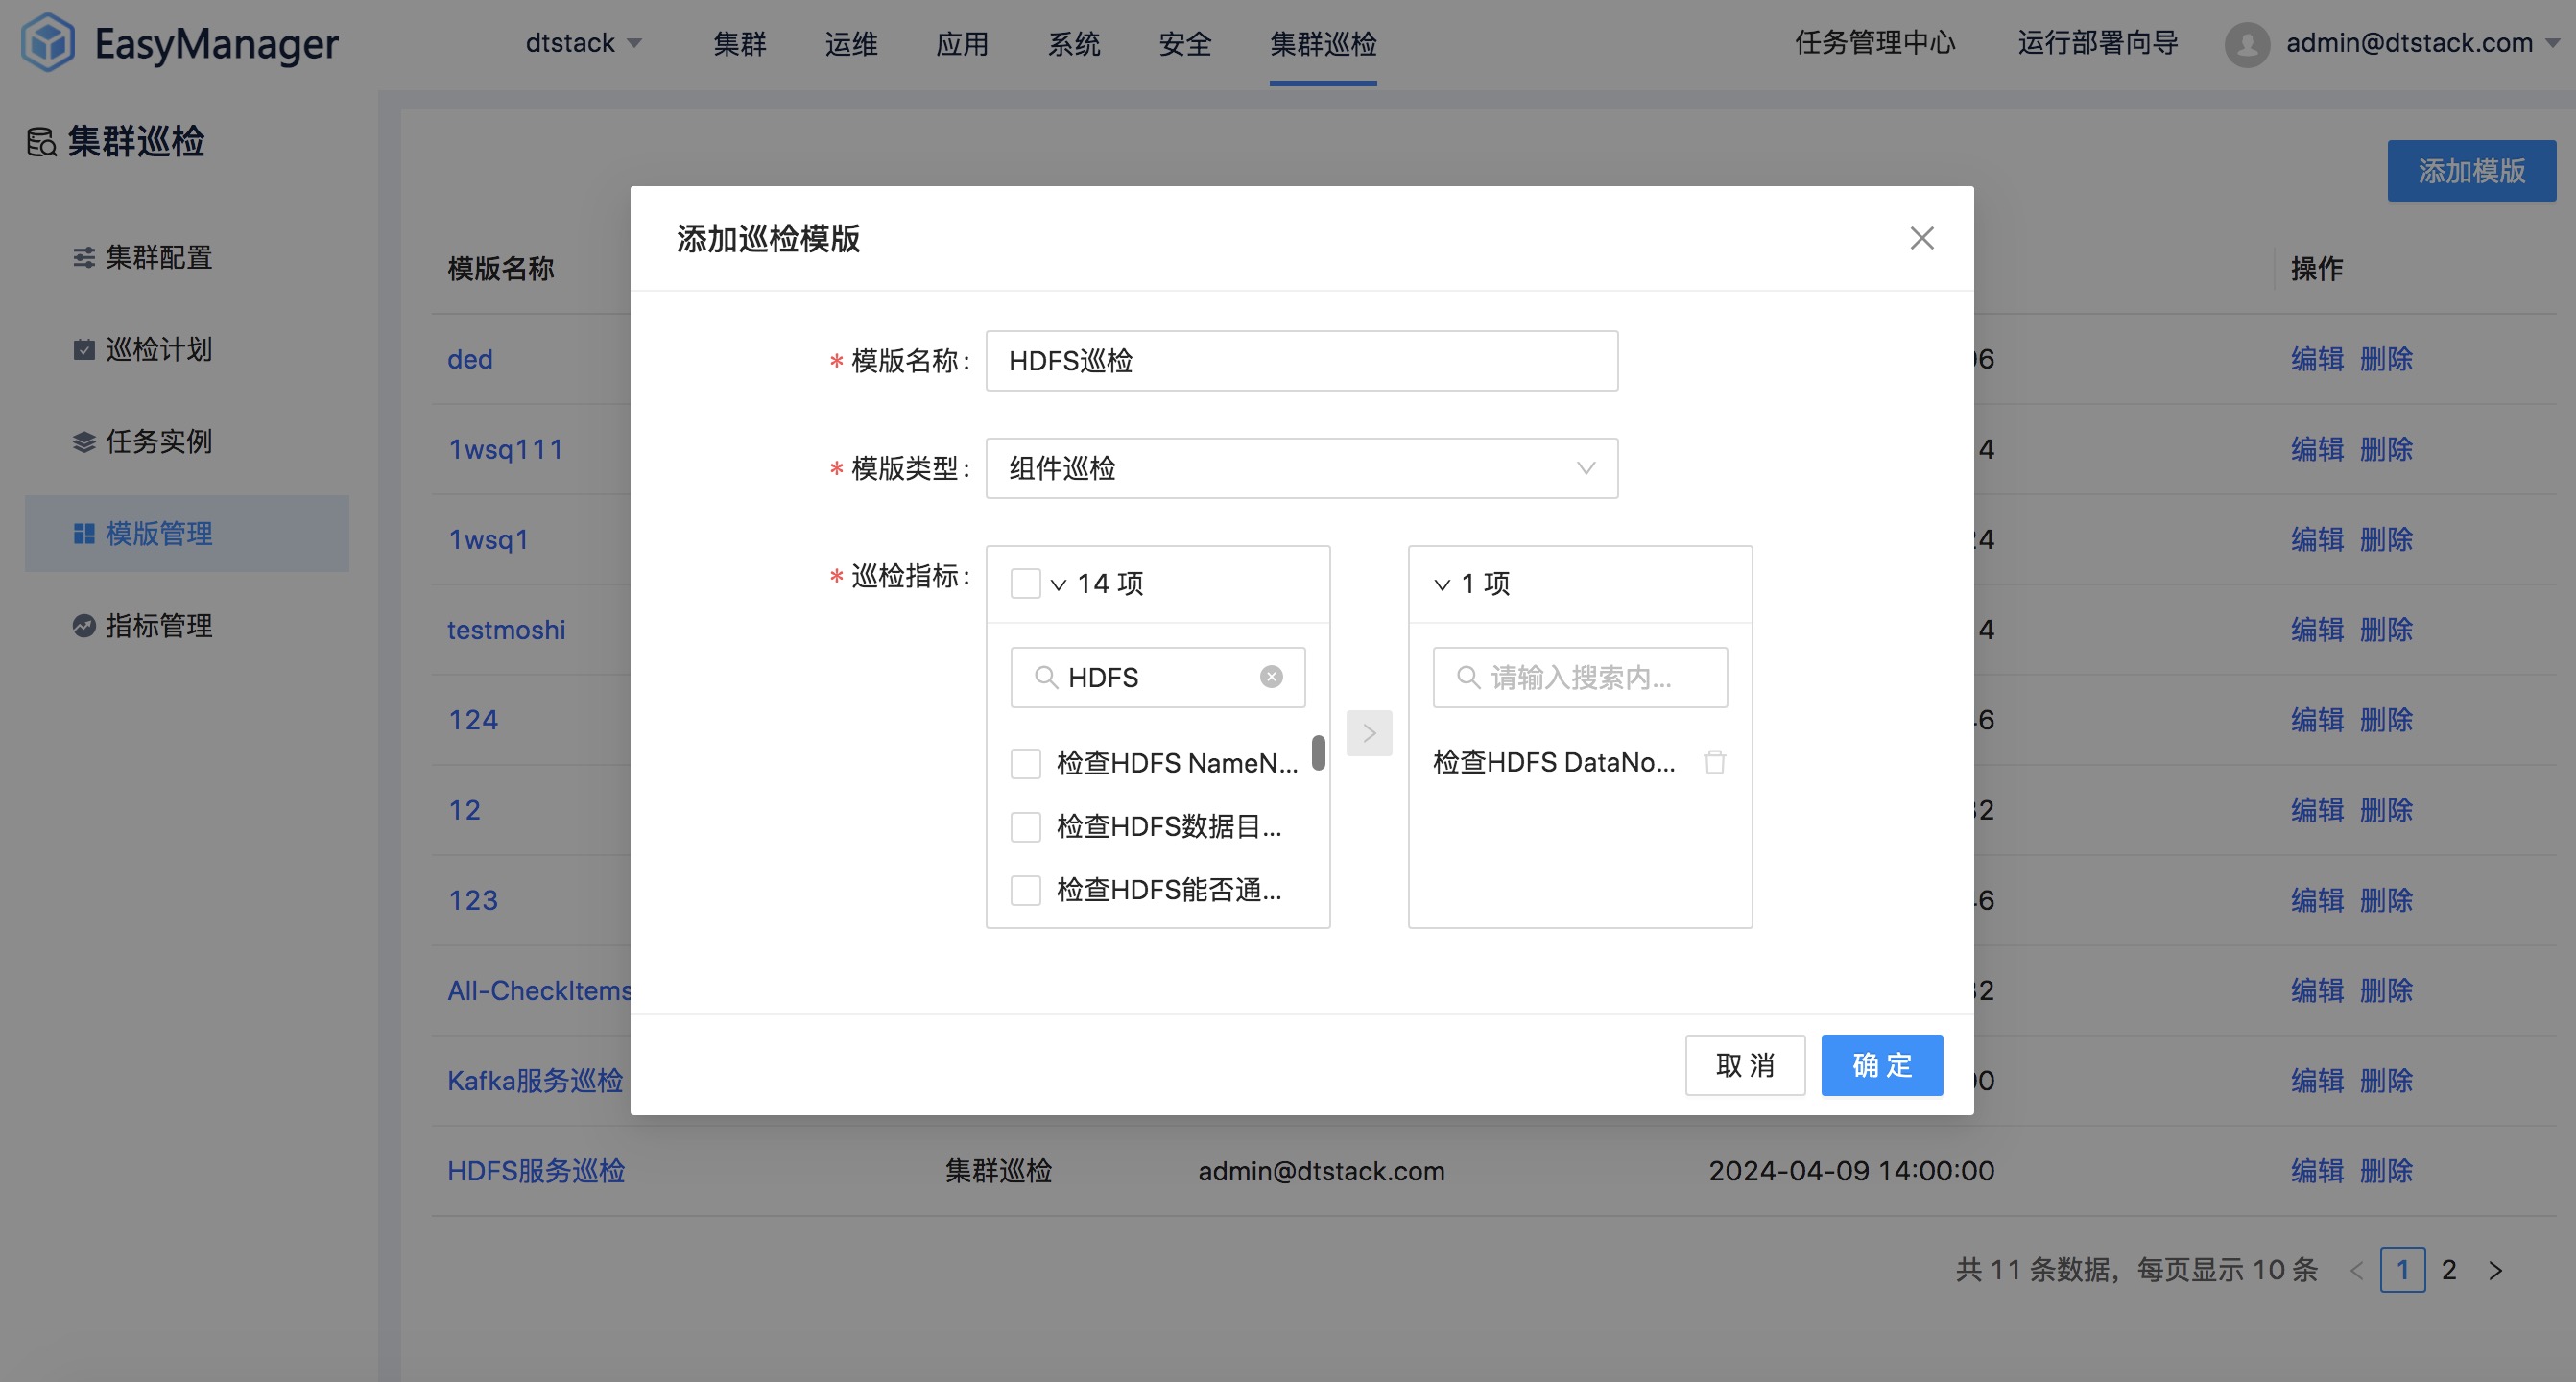Click the left indicator list scrollbar
Viewport: 2576px width, 1382px height.
[1318, 753]
